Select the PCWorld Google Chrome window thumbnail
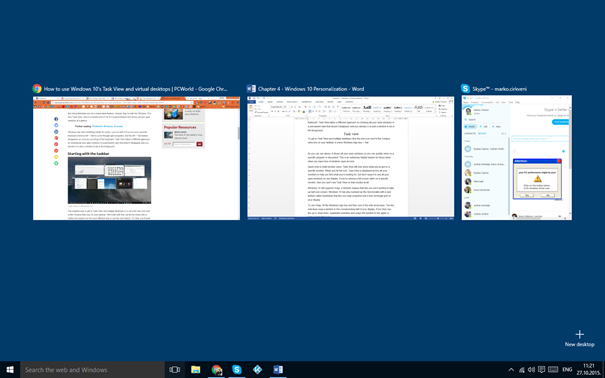Image resolution: width=605 pixels, height=378 pixels. click(x=136, y=158)
